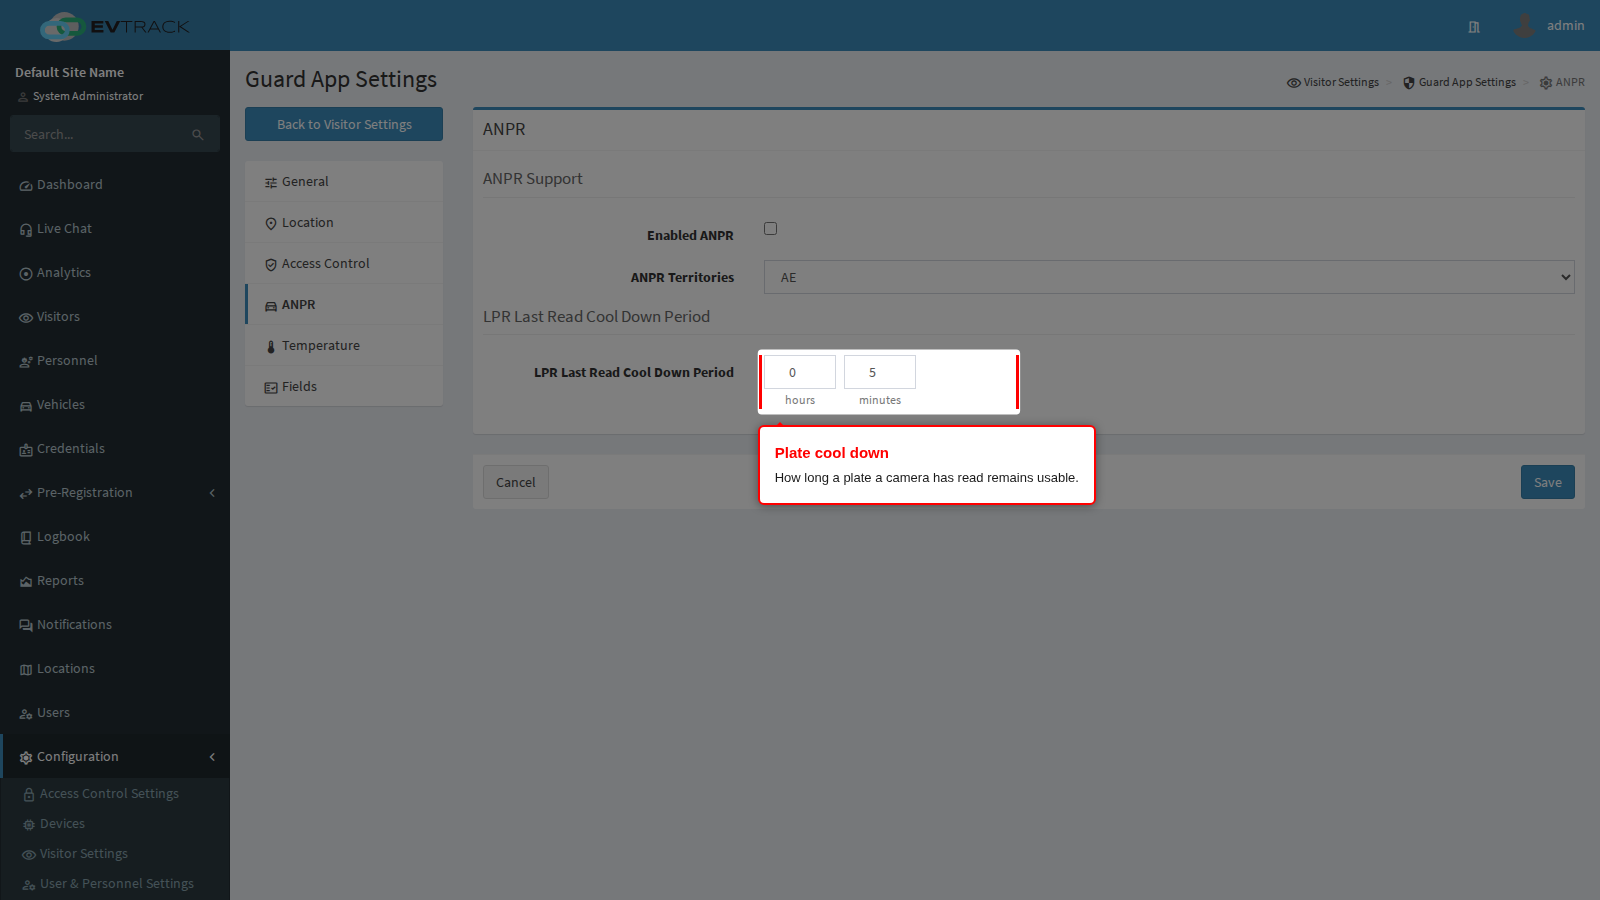Viewport: 1600px width, 900px height.
Task: Select the General settings tab
Action: 344,182
